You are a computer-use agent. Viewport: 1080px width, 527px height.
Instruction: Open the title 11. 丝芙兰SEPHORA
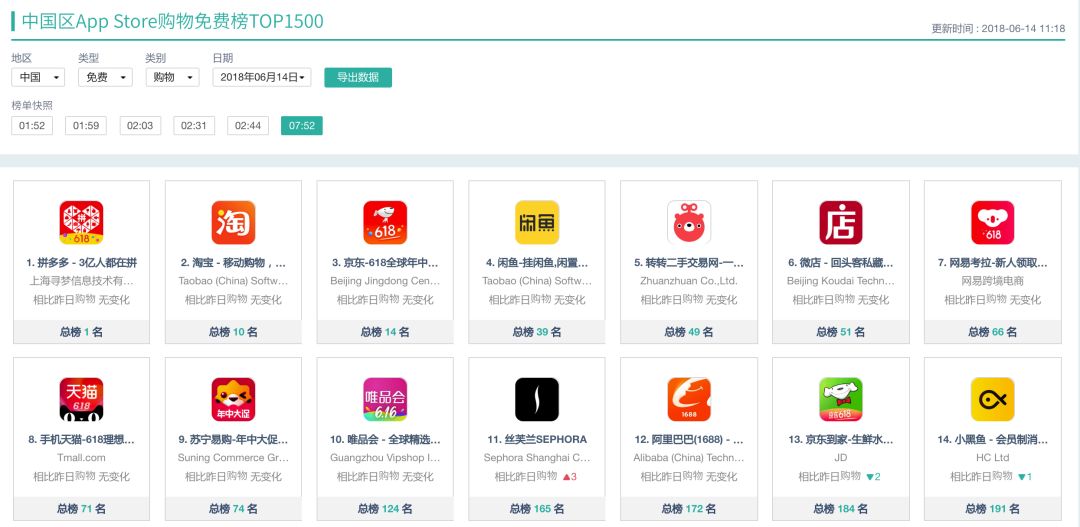pyautogui.click(x=537, y=440)
